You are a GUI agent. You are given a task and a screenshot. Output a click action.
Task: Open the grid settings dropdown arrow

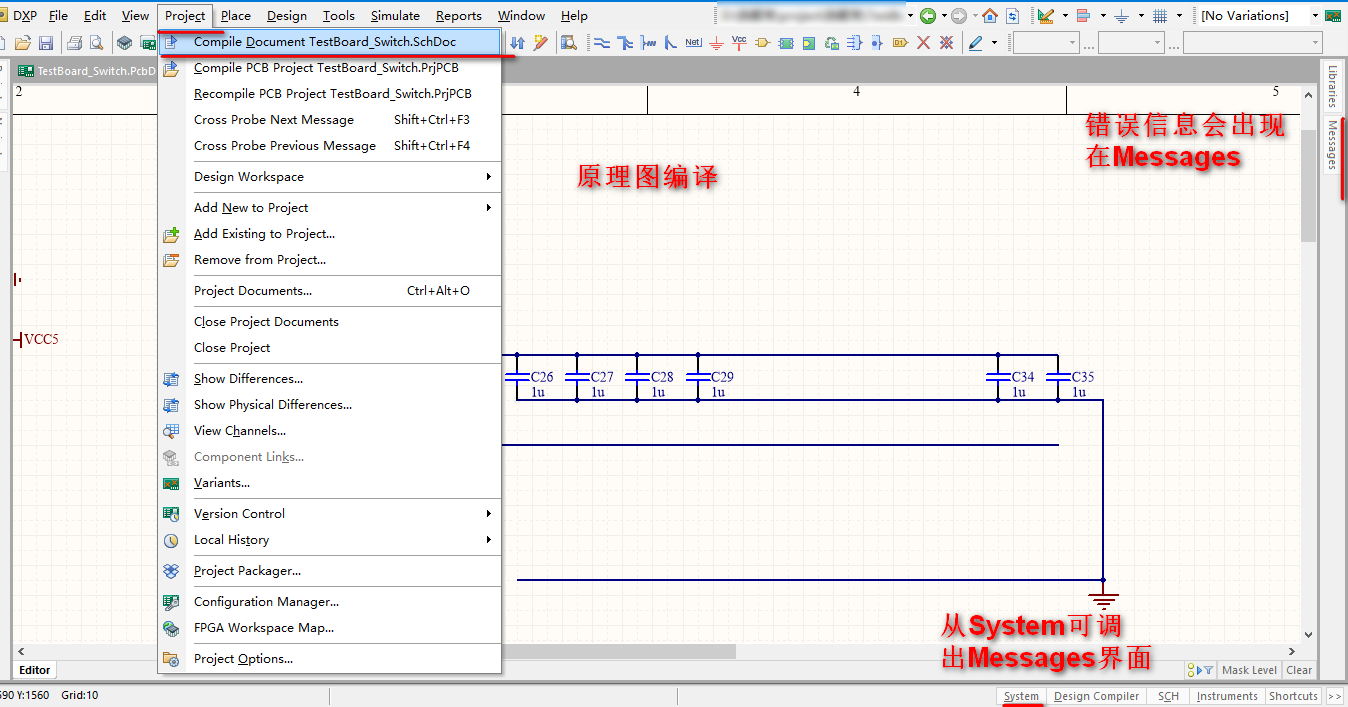pos(1179,16)
